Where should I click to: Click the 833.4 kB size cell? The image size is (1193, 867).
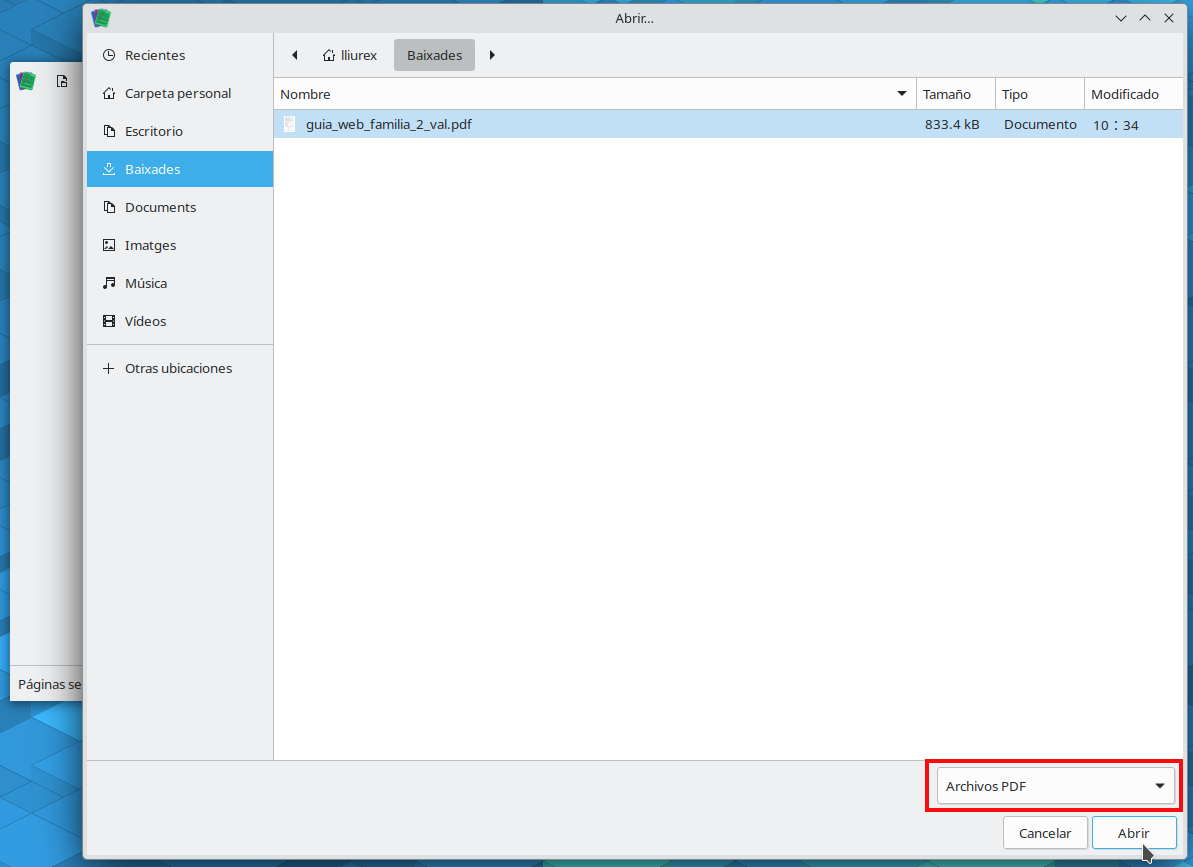click(x=952, y=124)
